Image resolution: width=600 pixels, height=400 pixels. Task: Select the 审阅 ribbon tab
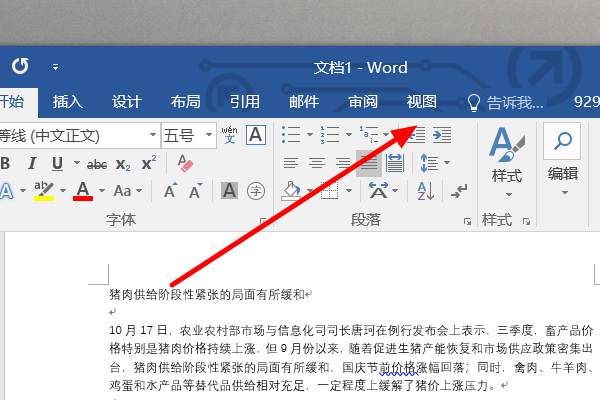tap(363, 102)
